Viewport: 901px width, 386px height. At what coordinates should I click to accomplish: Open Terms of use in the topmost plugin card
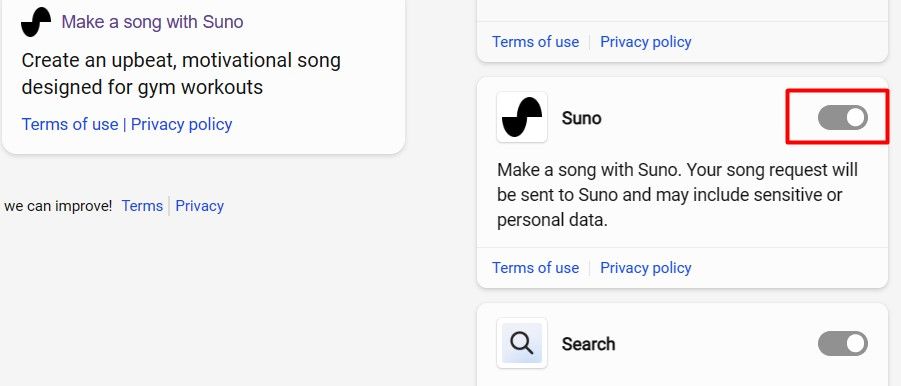pyautogui.click(x=536, y=42)
